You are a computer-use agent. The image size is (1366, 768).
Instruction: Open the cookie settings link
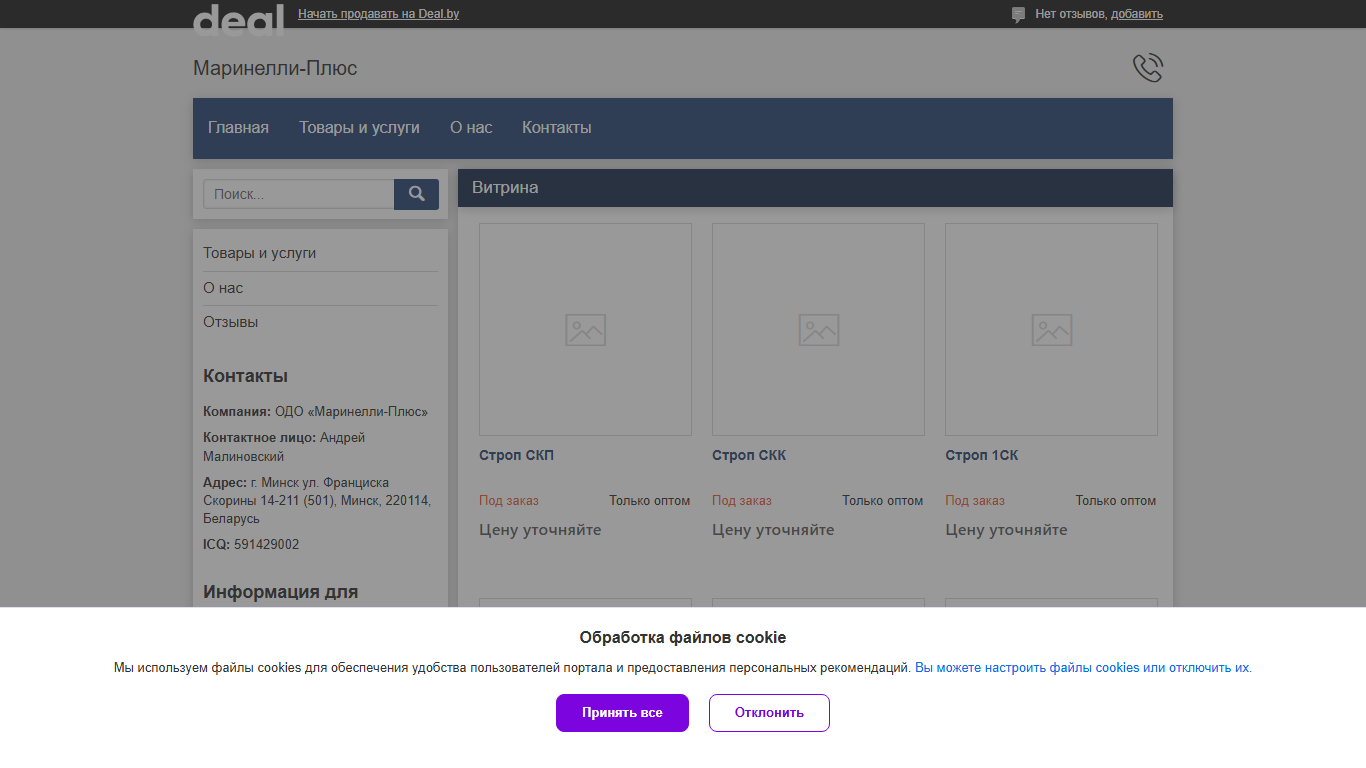1083,667
